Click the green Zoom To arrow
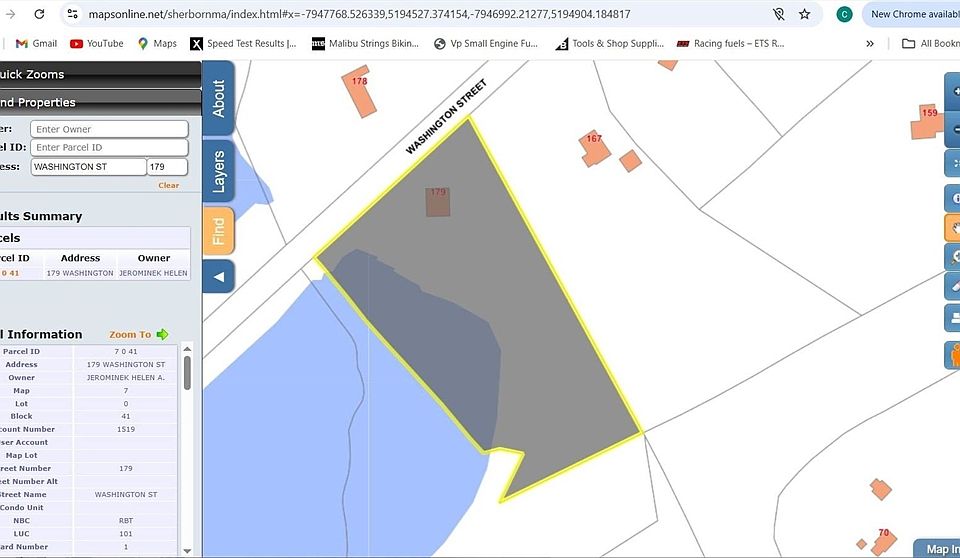960x558 pixels. point(162,335)
